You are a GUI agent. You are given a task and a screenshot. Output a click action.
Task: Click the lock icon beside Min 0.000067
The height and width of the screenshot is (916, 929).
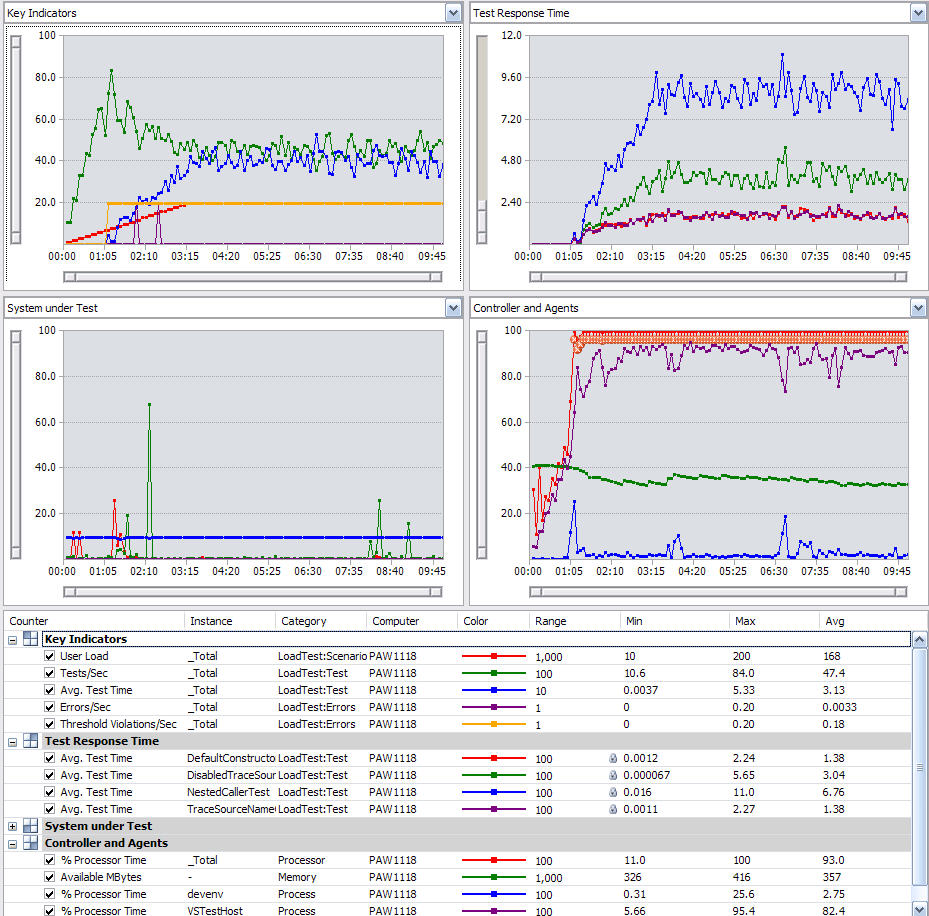613,776
